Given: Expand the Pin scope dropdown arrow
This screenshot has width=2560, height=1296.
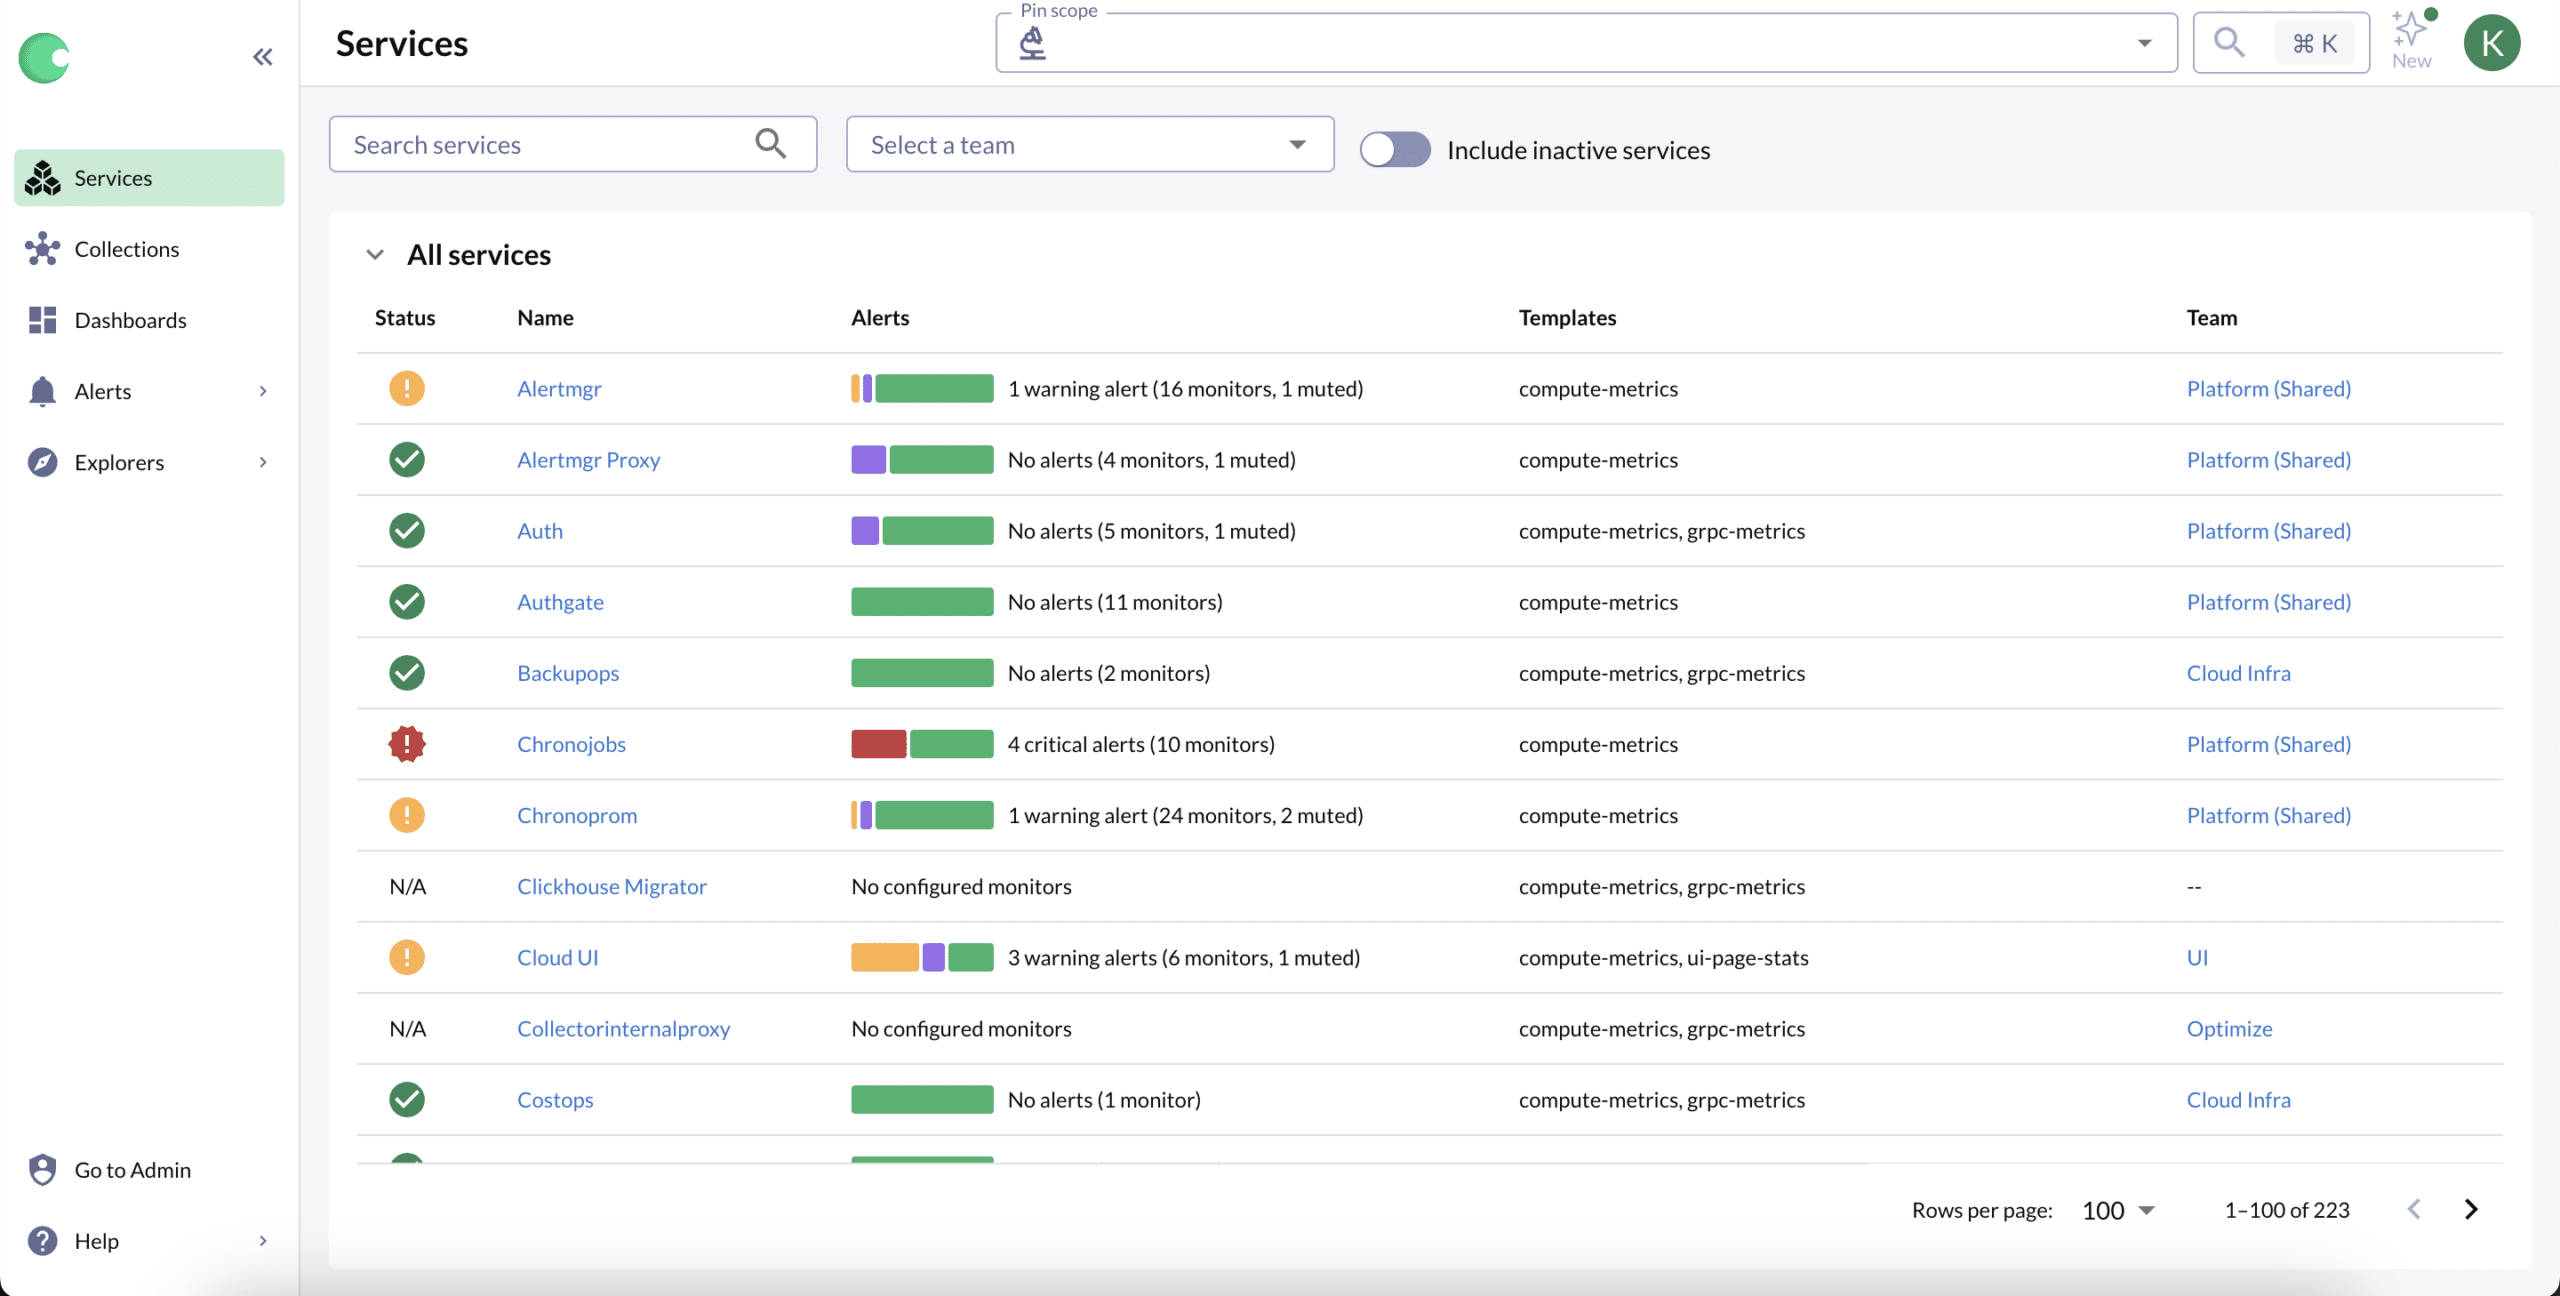Looking at the screenshot, I should 2144,43.
